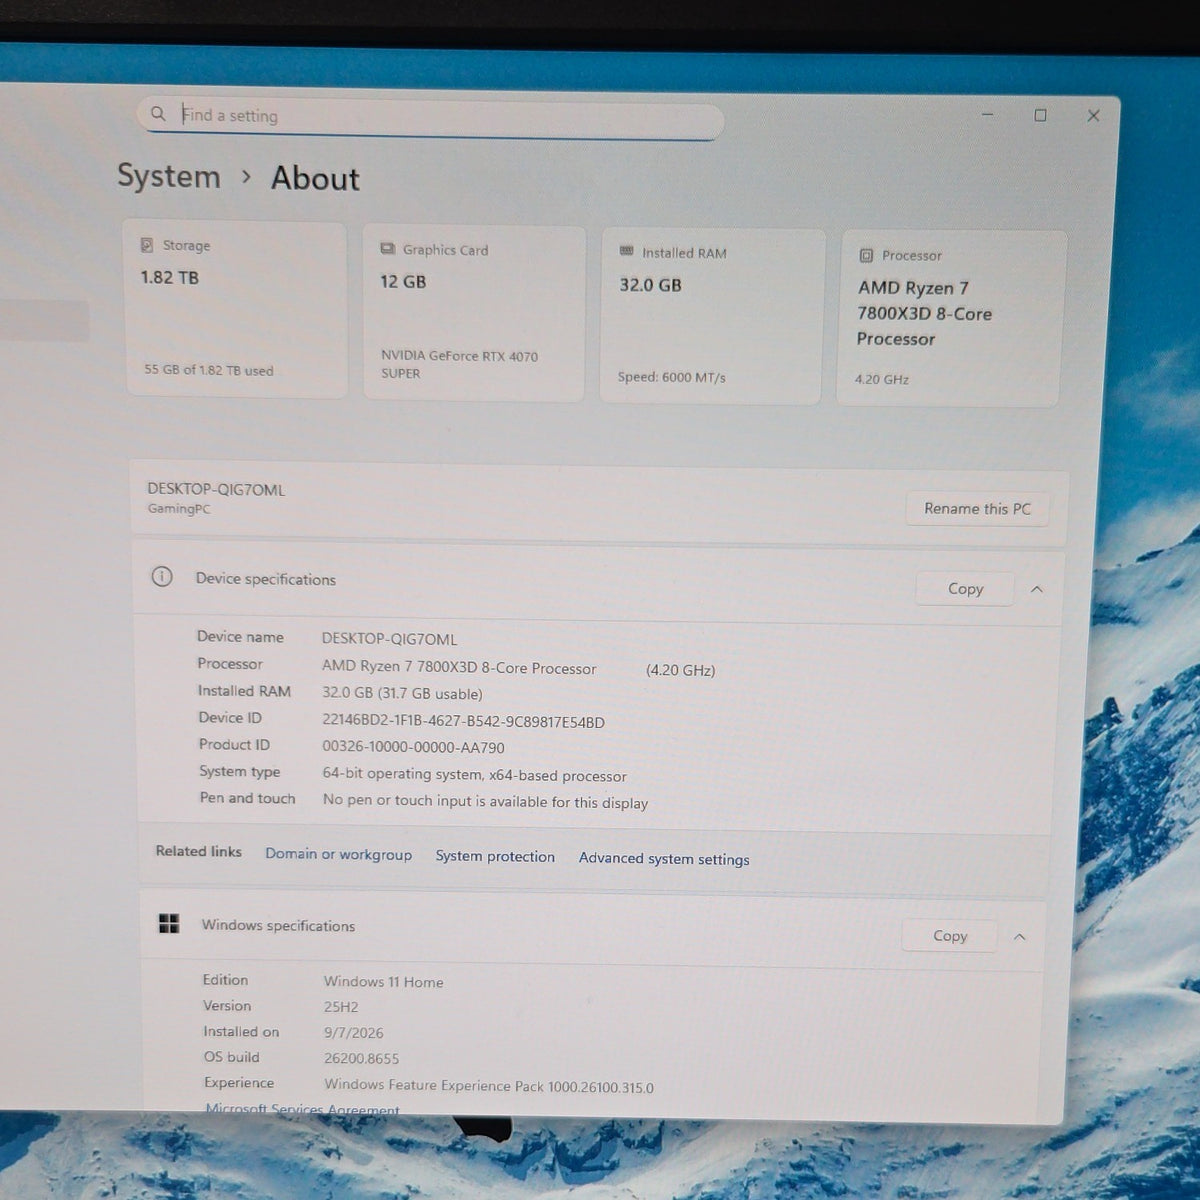Click the Installed RAM icon
1200x1200 pixels.
pyautogui.click(x=627, y=252)
